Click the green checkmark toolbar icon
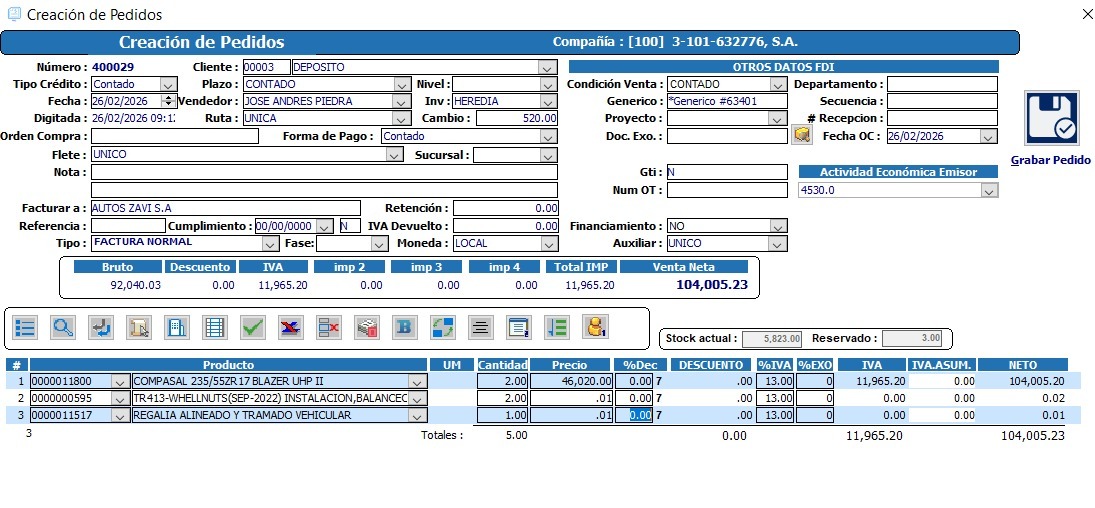The width and height of the screenshot is (1095, 508). pyautogui.click(x=253, y=327)
